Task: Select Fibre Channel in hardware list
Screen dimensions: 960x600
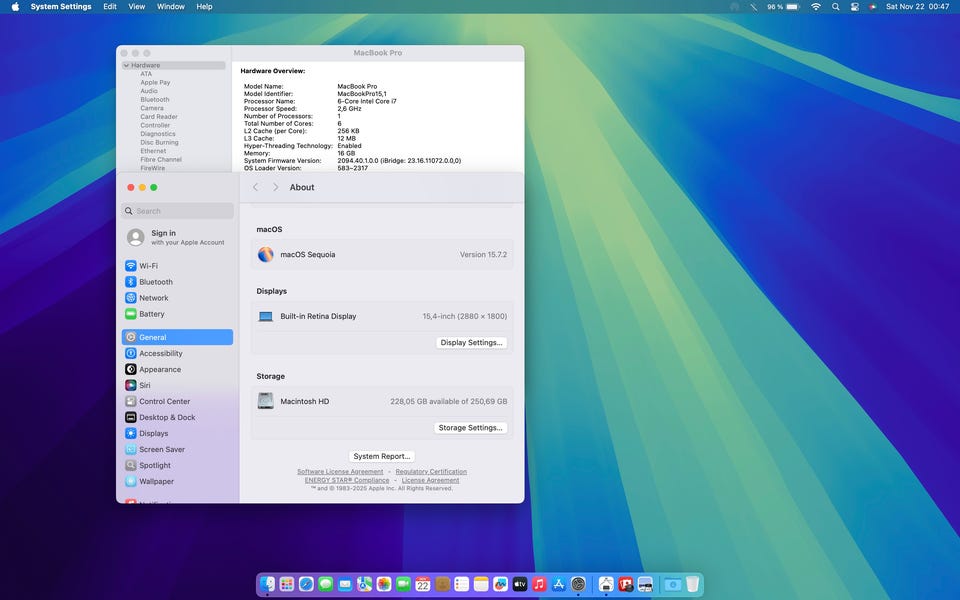Action: [x=161, y=160]
